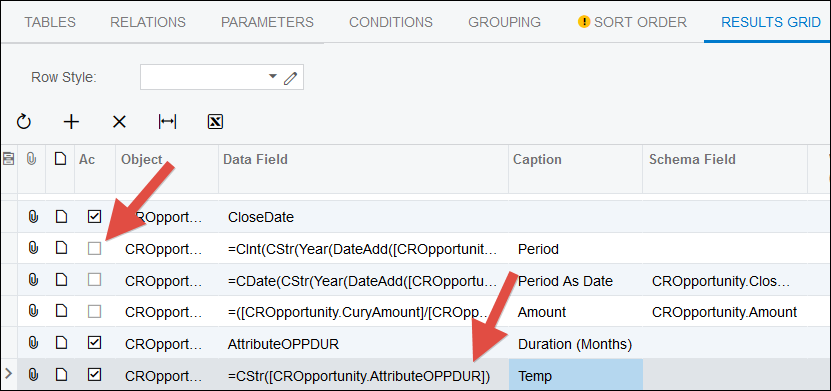
Task: Click the notes column header icon
Action: (60, 159)
